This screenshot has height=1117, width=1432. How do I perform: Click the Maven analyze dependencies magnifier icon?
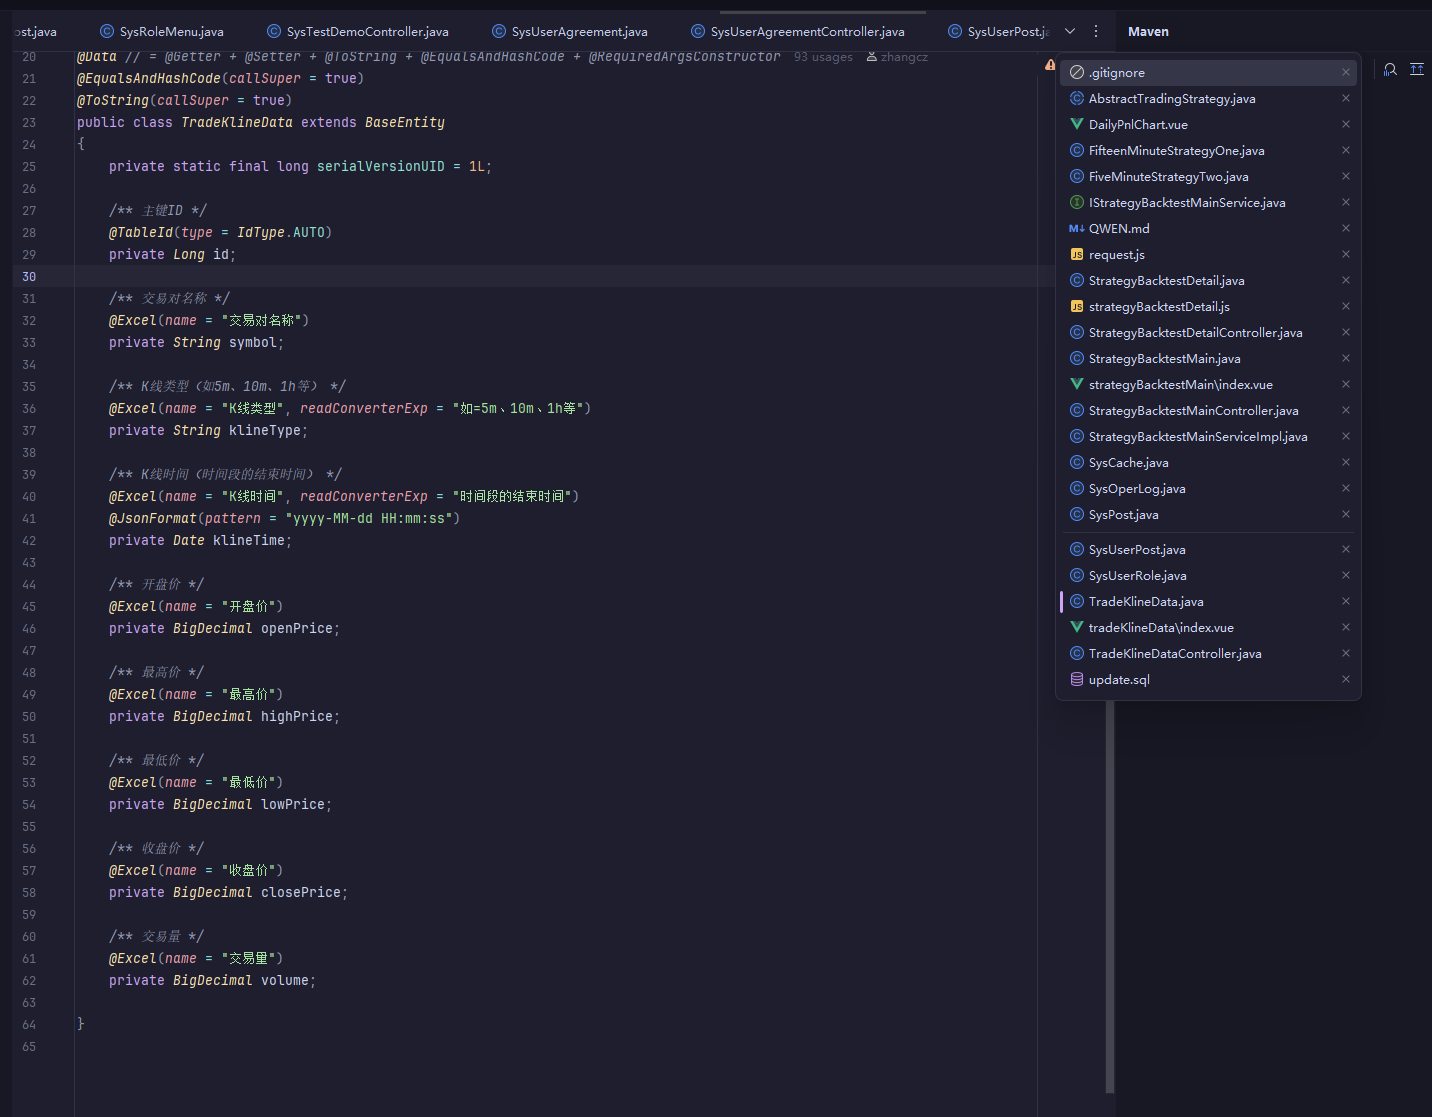[x=1390, y=69]
